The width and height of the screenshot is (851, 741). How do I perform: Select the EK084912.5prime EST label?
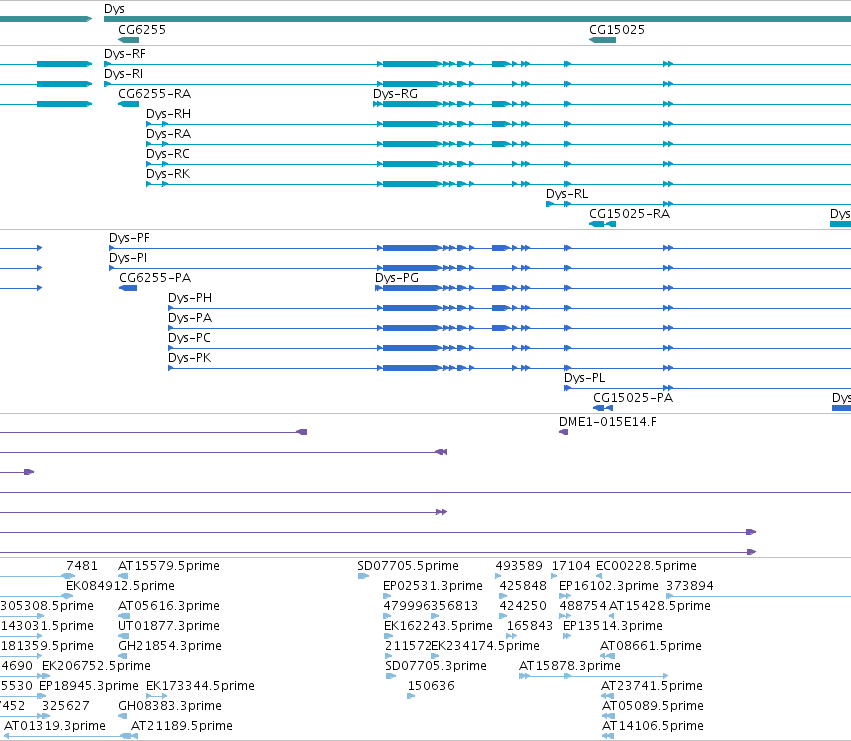click(120, 586)
